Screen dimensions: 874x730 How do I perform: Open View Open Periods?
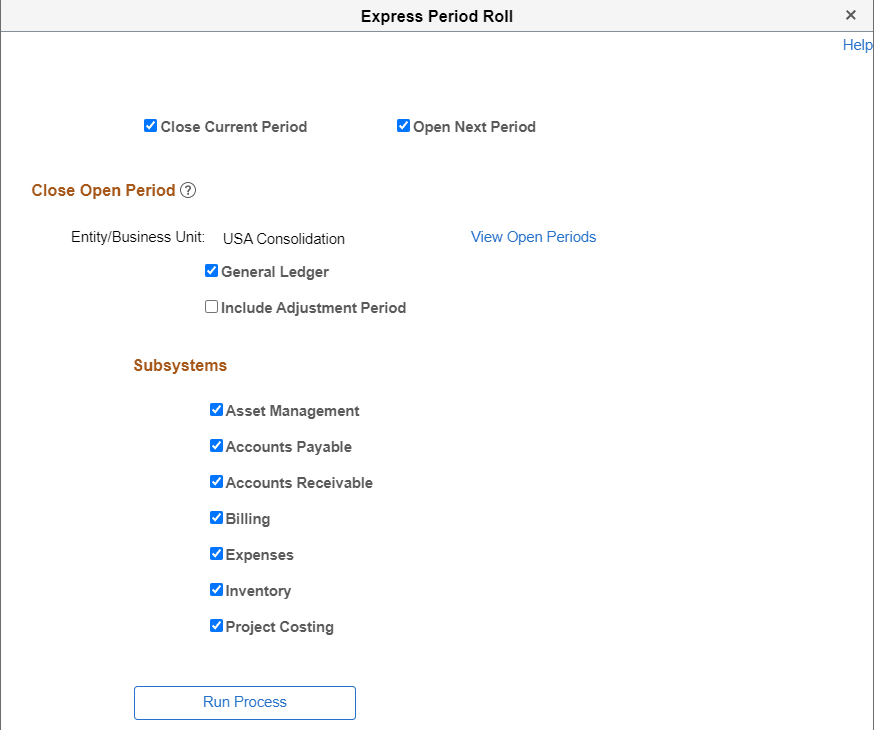[x=533, y=237]
